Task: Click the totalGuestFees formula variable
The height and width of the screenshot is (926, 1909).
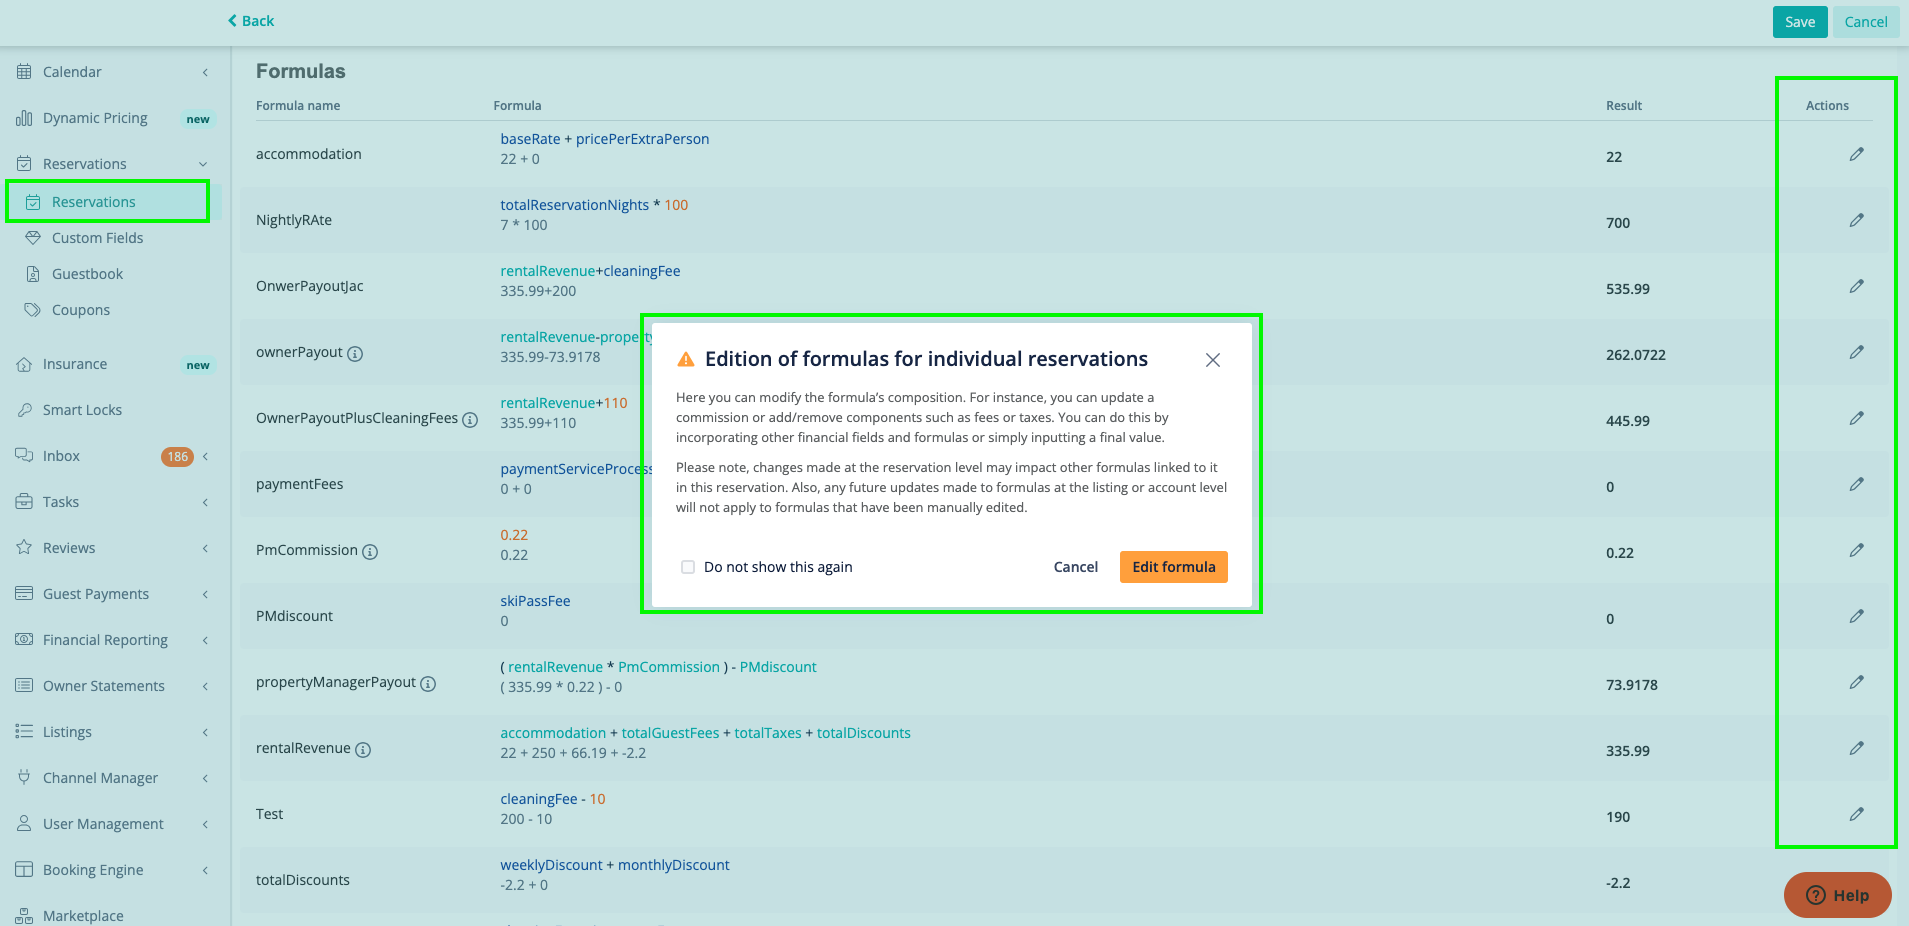Action: 670,733
